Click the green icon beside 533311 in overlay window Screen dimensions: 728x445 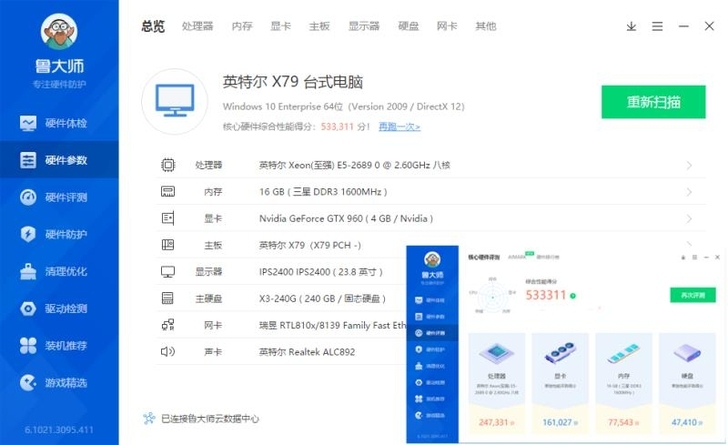pos(573,296)
